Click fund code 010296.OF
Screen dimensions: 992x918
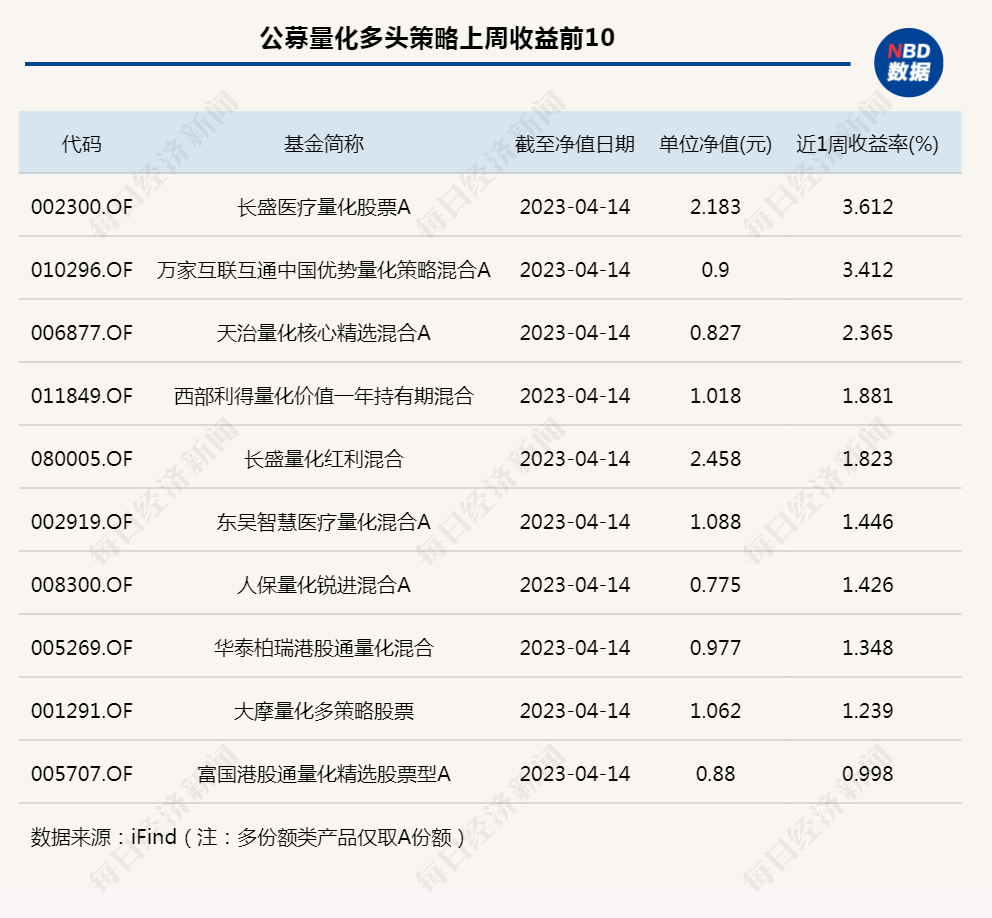pyautogui.click(x=82, y=270)
